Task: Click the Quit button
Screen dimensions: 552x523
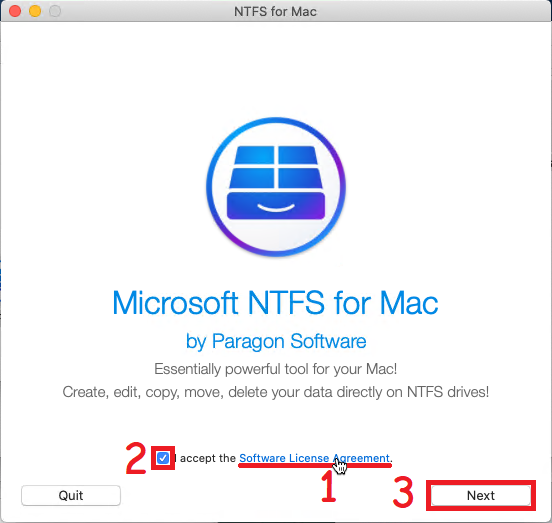Action: pos(71,496)
